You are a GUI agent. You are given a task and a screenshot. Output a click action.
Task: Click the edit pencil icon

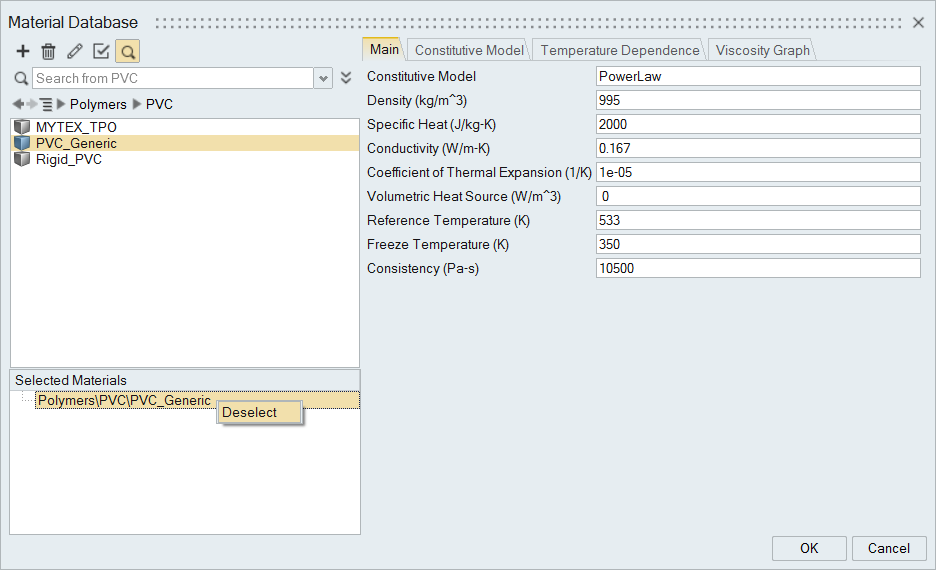point(74,51)
